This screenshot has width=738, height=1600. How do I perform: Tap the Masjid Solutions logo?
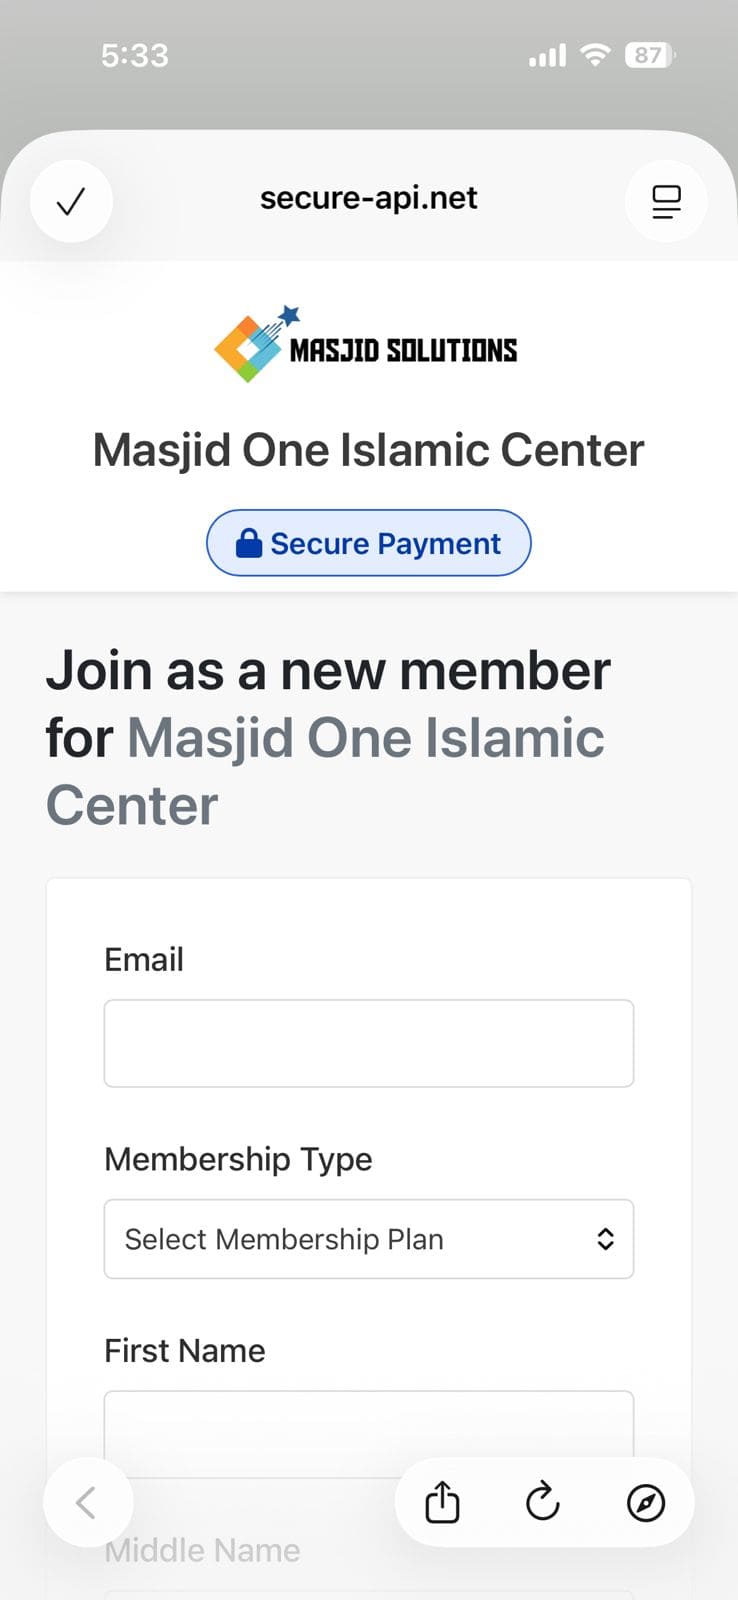[x=366, y=346]
